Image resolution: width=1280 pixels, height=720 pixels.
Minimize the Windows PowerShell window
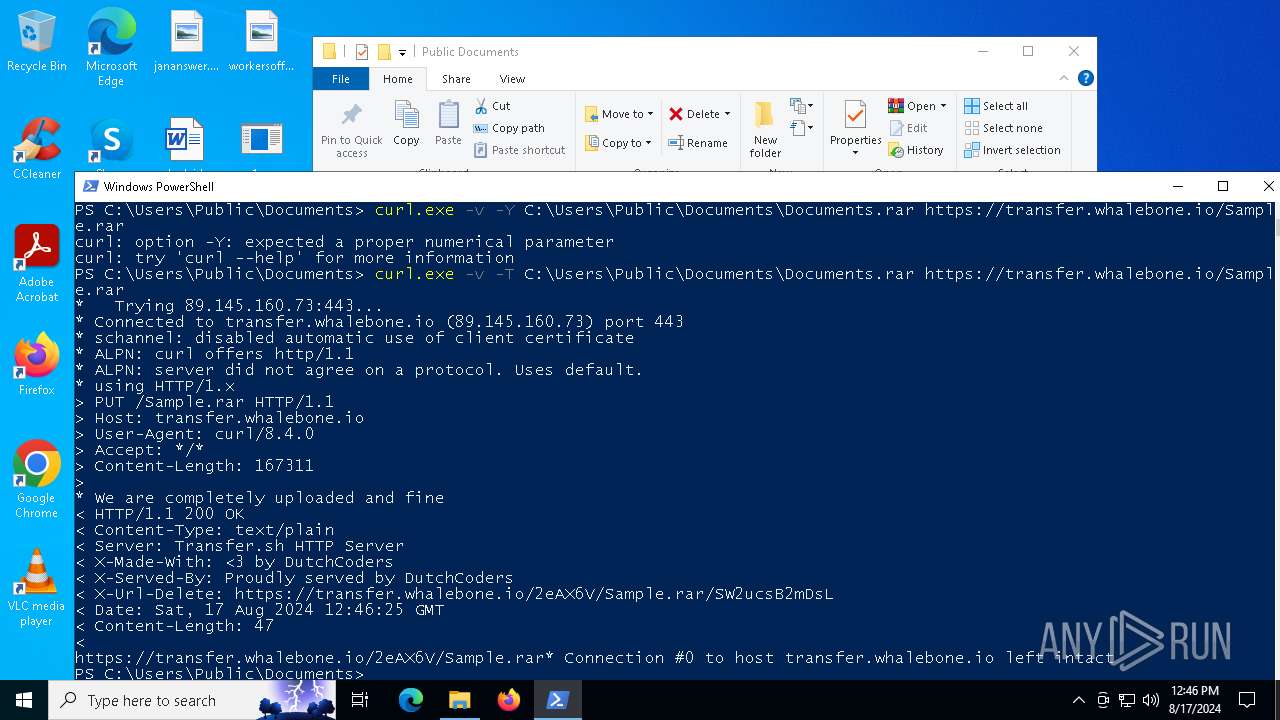coord(1177,186)
